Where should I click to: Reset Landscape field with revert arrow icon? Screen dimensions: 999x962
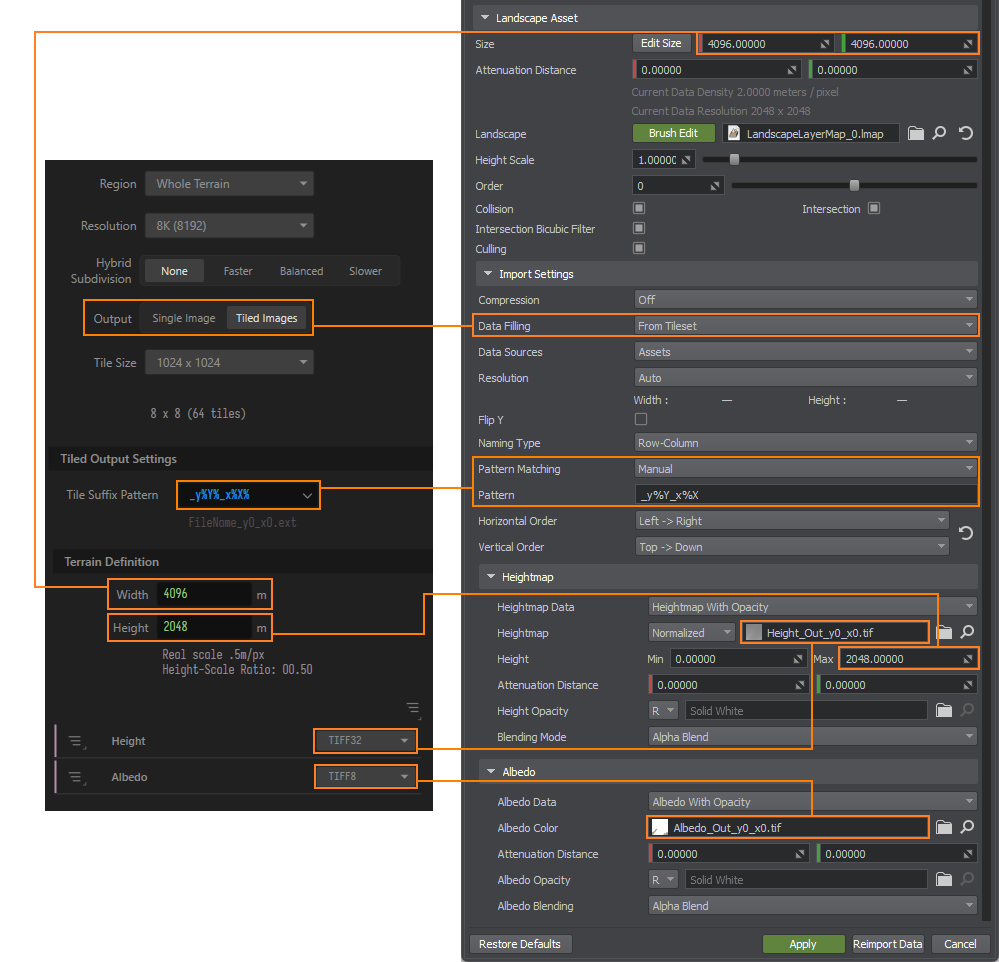[x=966, y=133]
